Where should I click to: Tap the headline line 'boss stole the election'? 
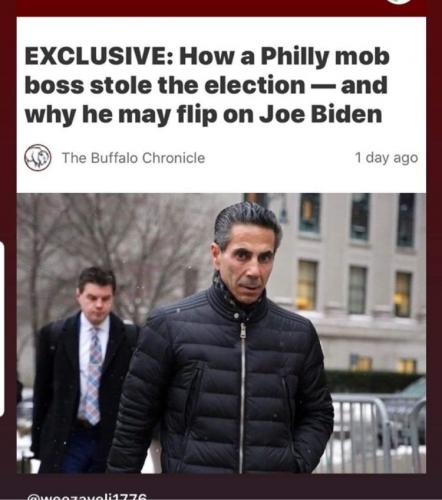click(x=165, y=86)
